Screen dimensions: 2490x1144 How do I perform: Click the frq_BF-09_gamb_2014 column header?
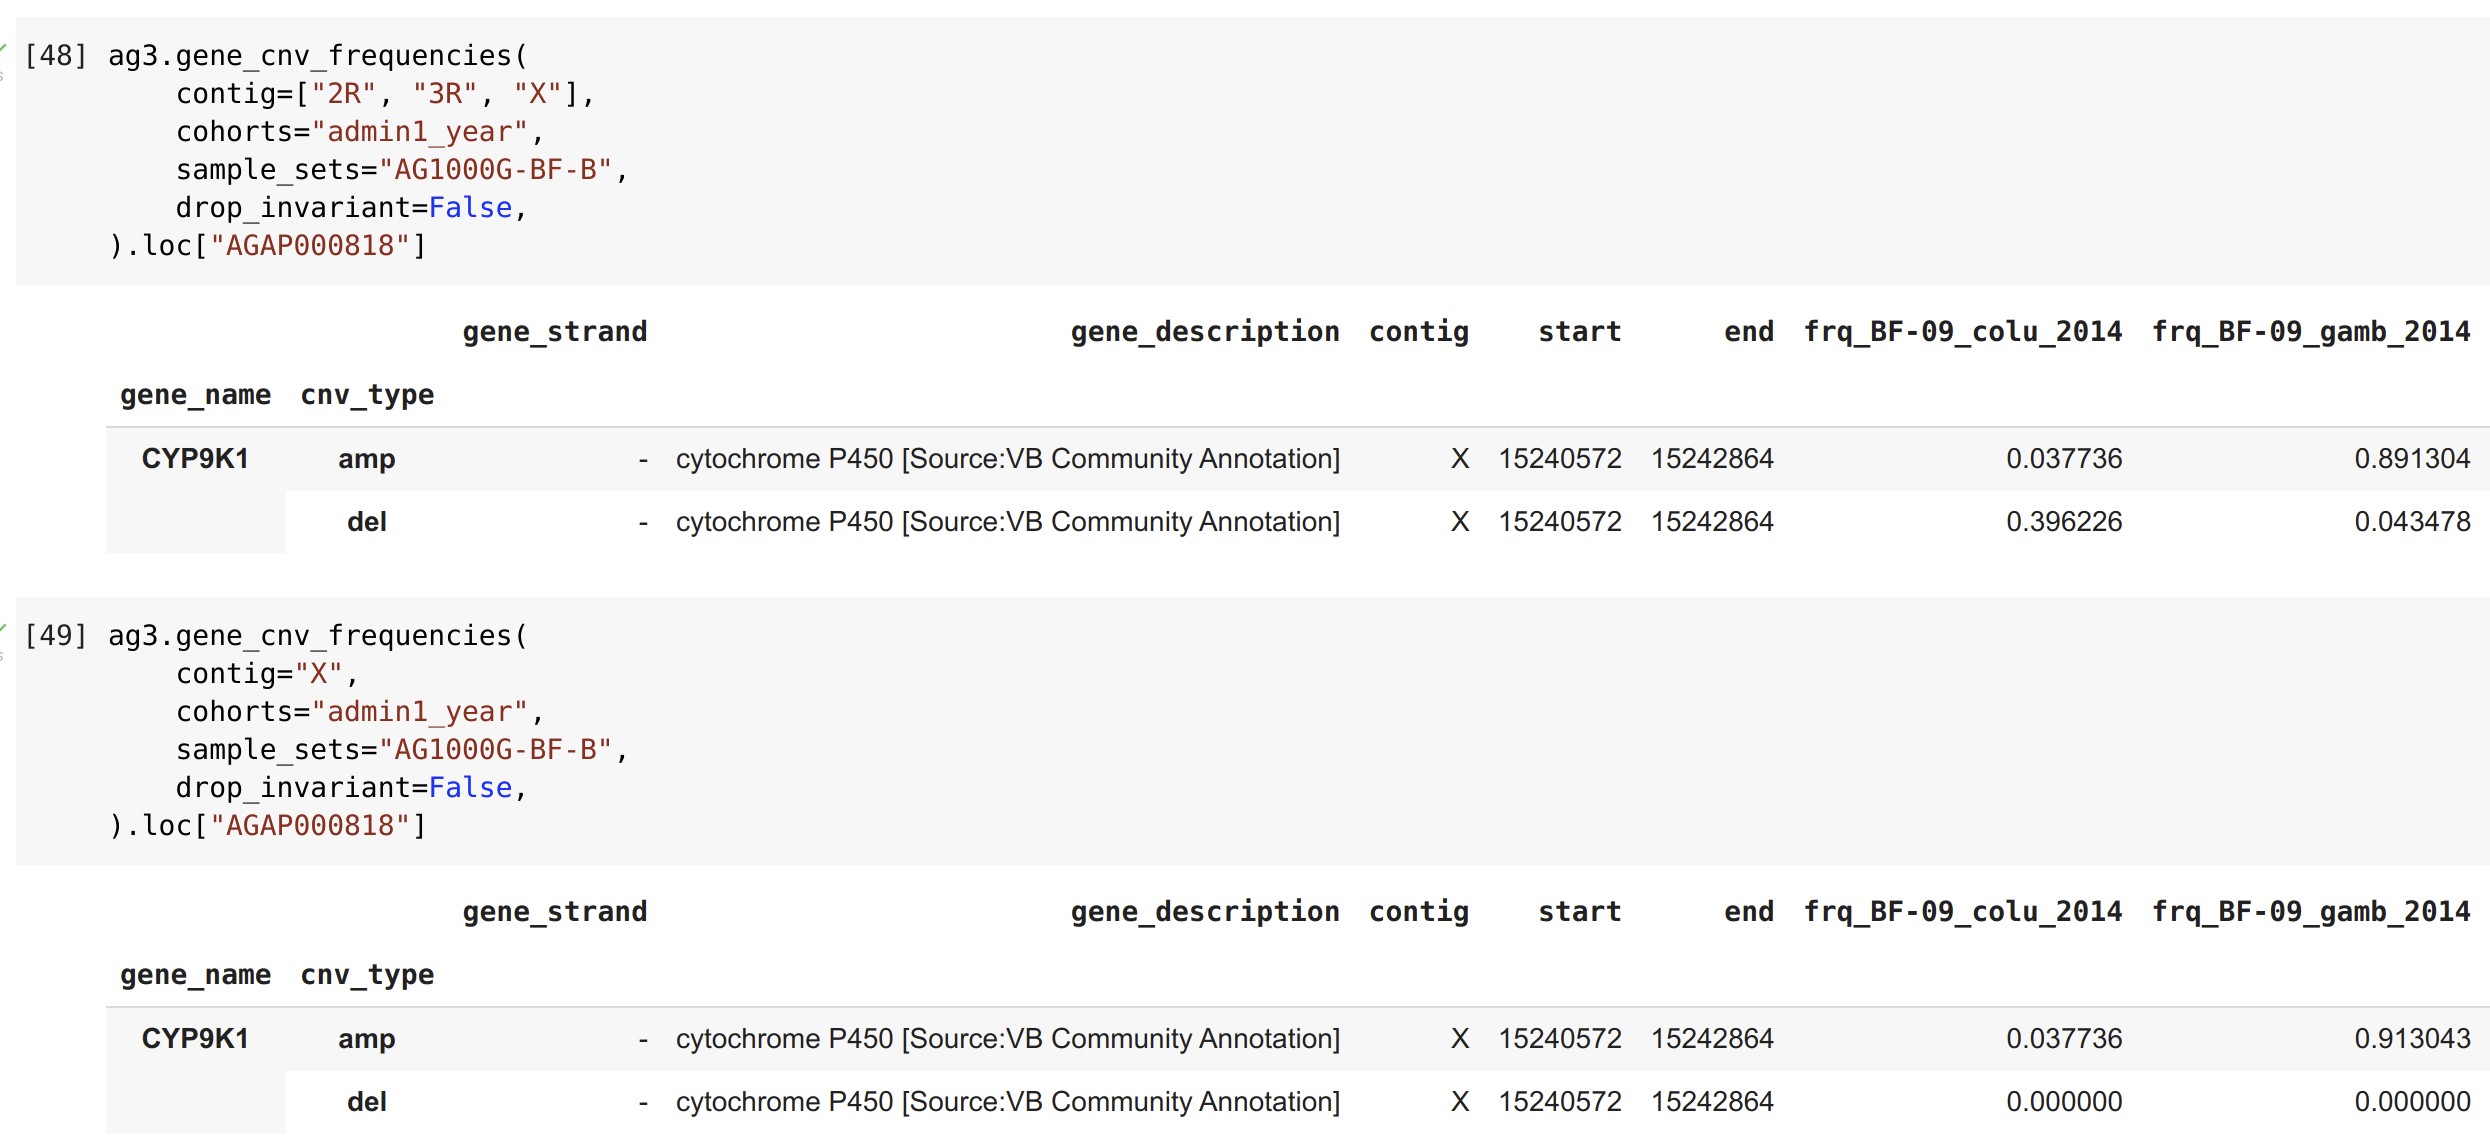(x=2311, y=331)
